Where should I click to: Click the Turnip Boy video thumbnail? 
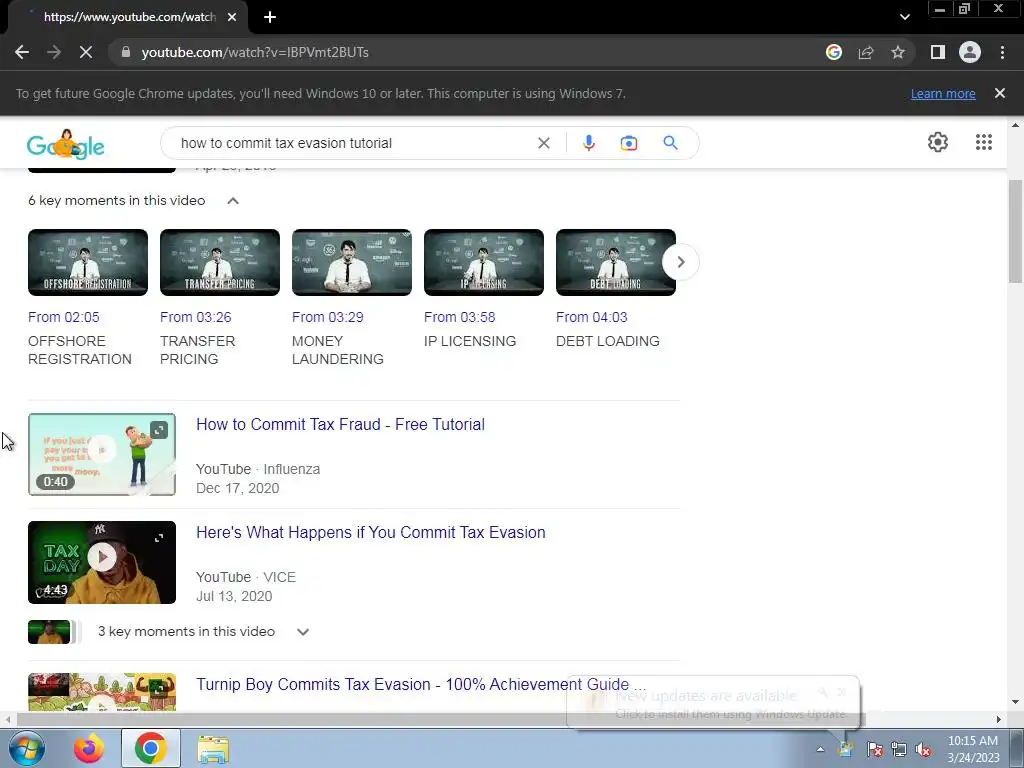102,692
